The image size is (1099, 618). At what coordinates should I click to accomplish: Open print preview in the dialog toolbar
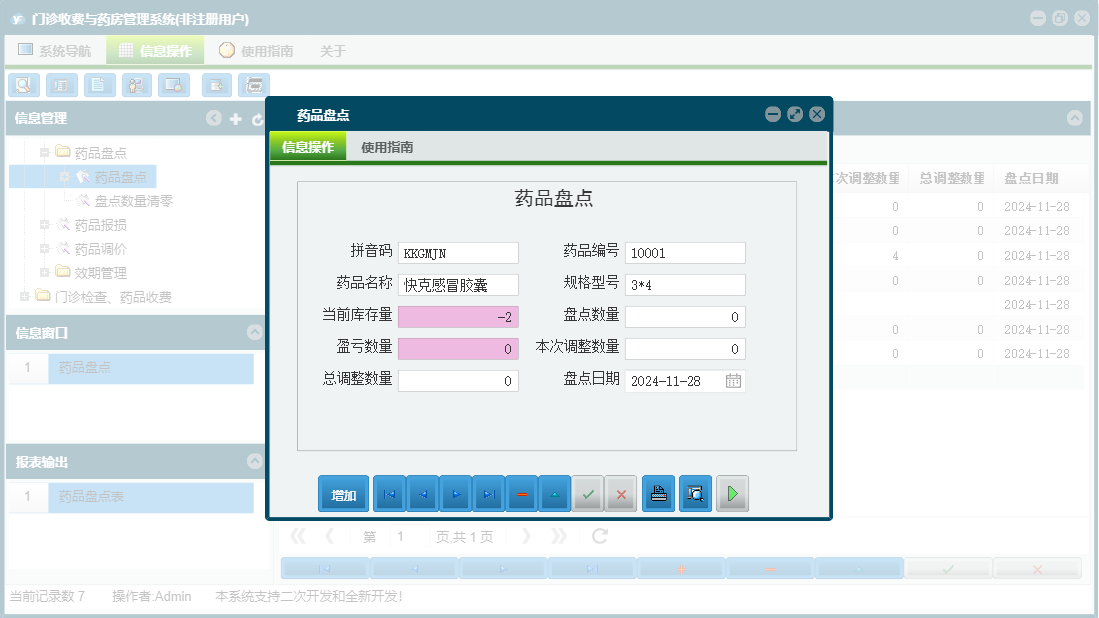(695, 493)
